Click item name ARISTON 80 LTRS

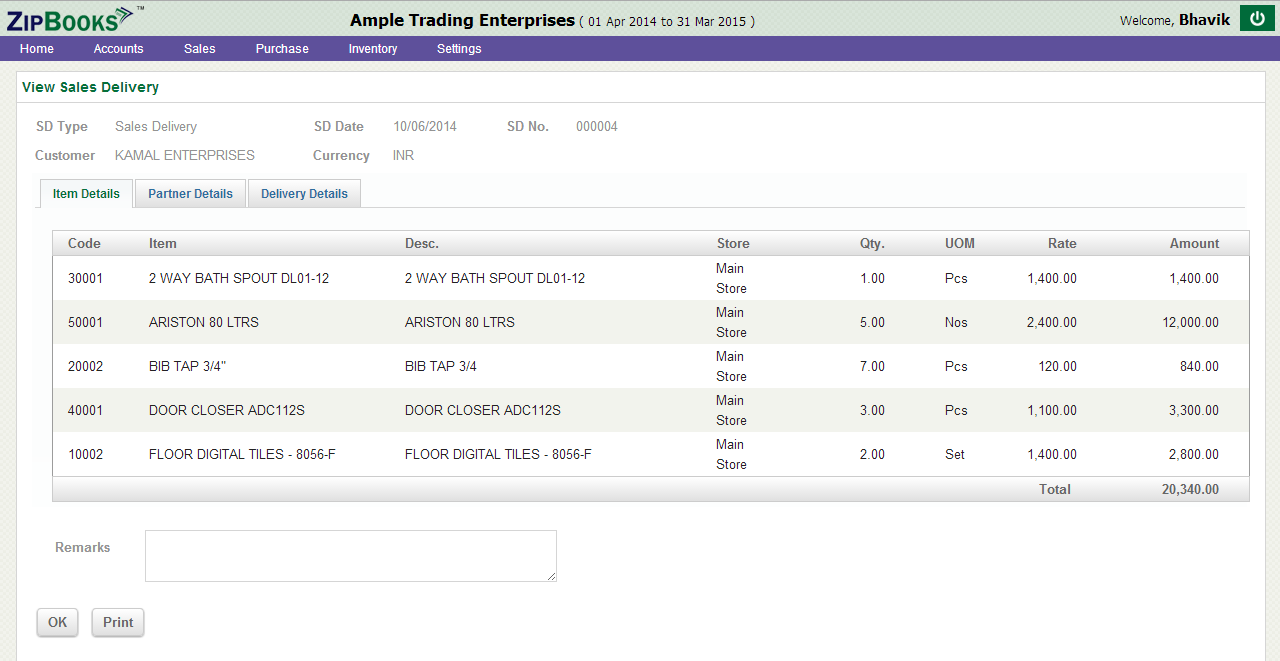pyautogui.click(x=204, y=323)
